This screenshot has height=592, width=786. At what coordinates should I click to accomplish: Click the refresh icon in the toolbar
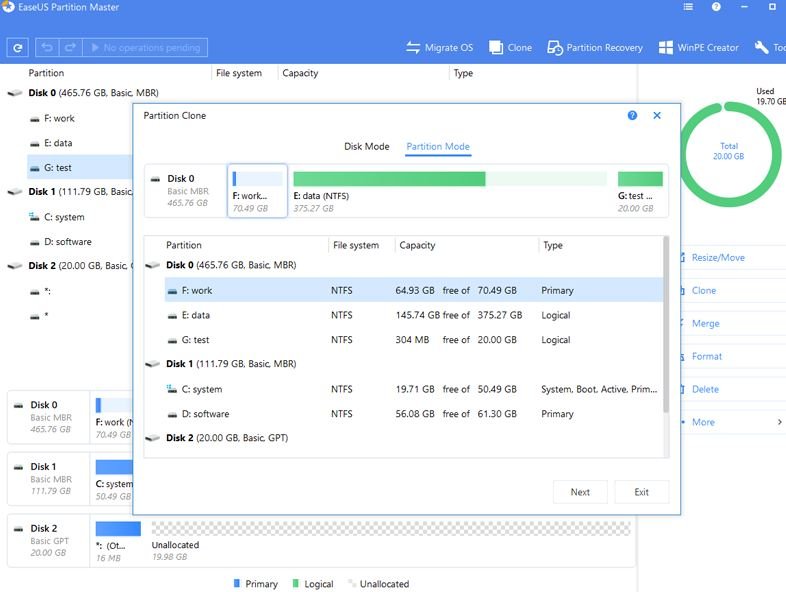point(18,48)
